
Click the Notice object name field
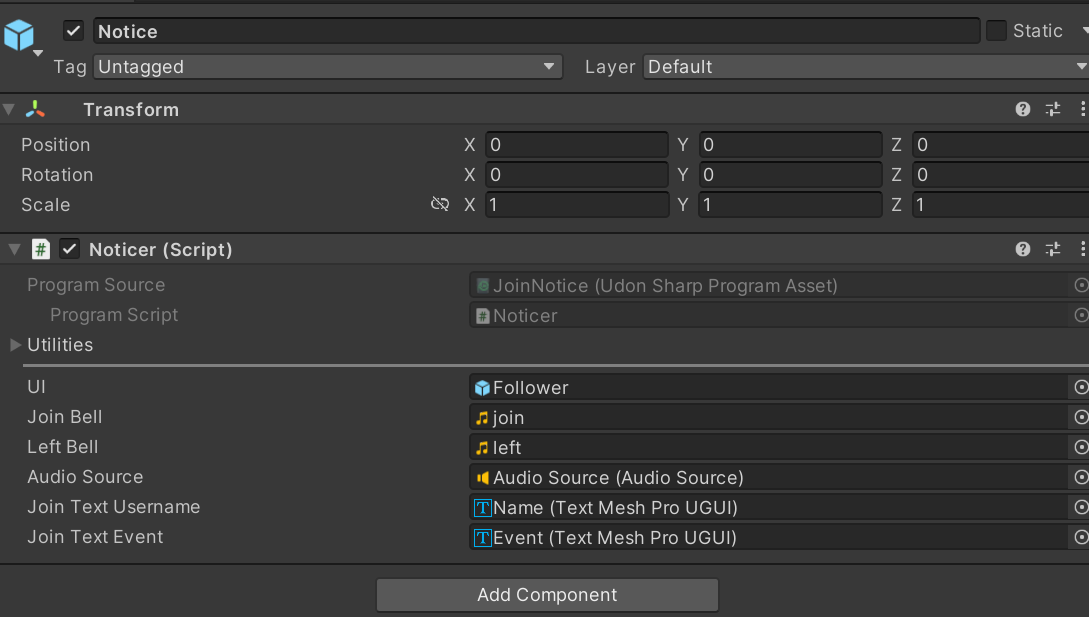(535, 31)
